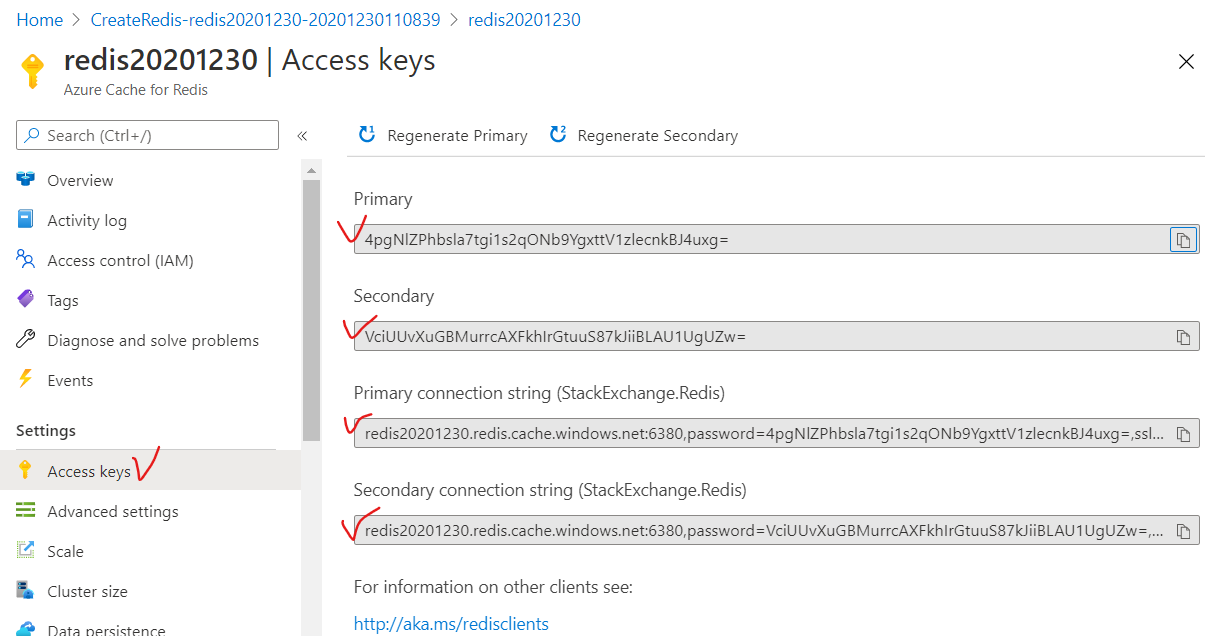Select Diagnose and solve problems

tap(152, 340)
